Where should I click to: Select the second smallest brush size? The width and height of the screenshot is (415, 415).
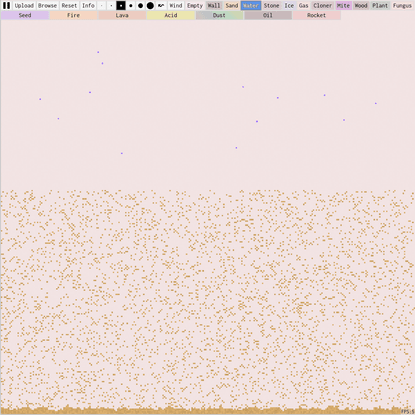click(x=111, y=5)
